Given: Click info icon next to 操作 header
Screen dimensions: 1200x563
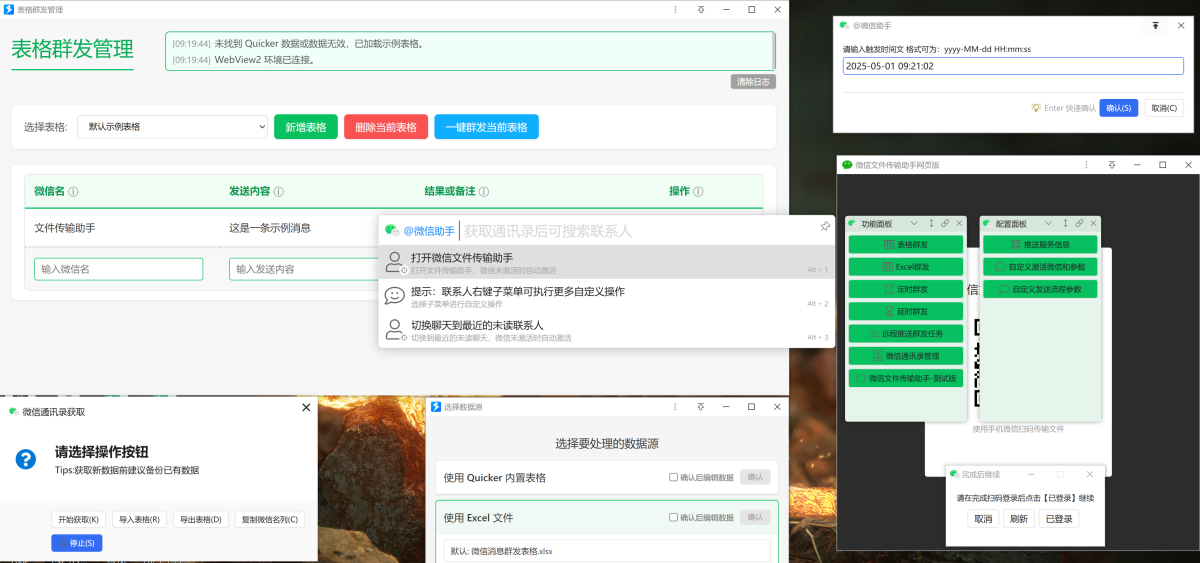Looking at the screenshot, I should coord(698,192).
